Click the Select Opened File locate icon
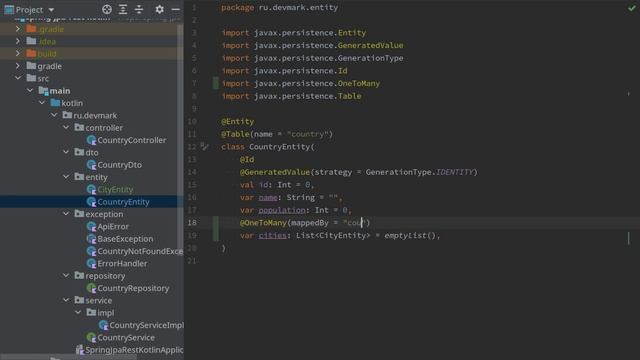640x360 pixels. click(x=107, y=9)
